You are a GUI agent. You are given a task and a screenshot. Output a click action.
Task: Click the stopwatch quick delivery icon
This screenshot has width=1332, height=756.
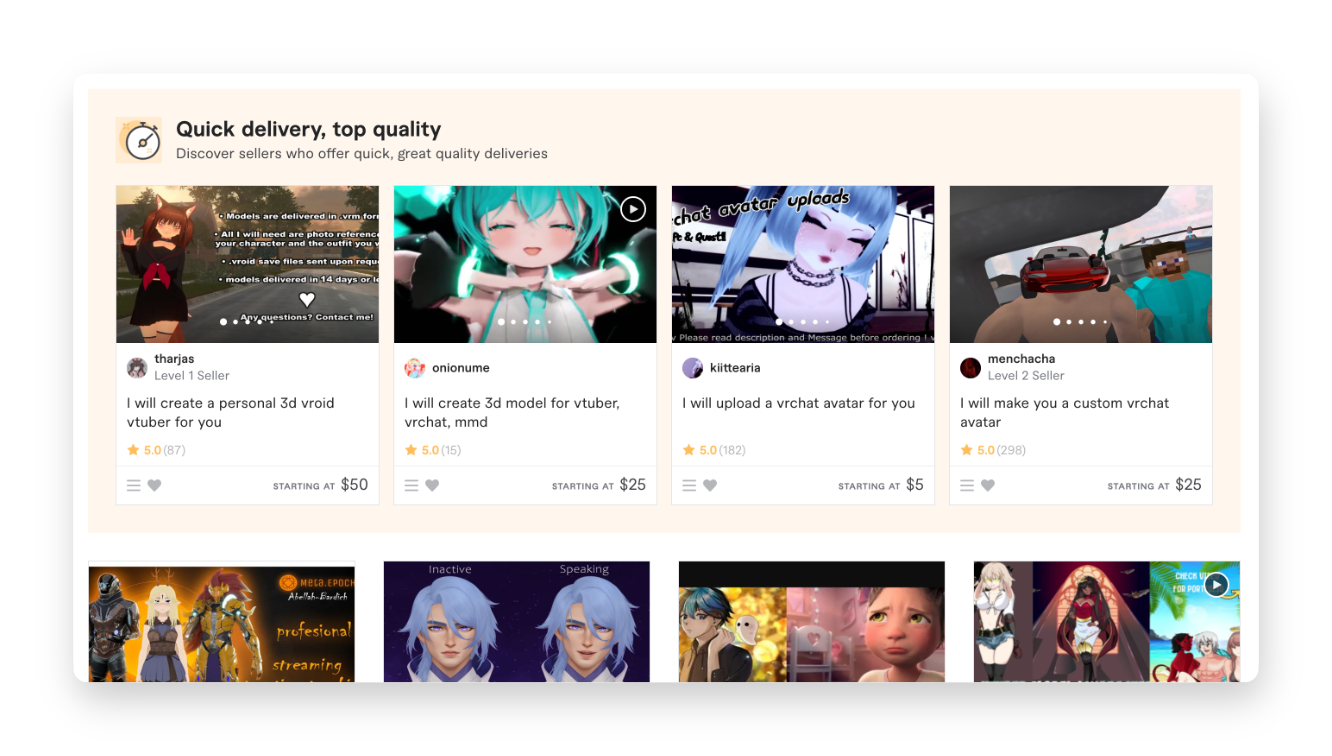[x=139, y=140]
